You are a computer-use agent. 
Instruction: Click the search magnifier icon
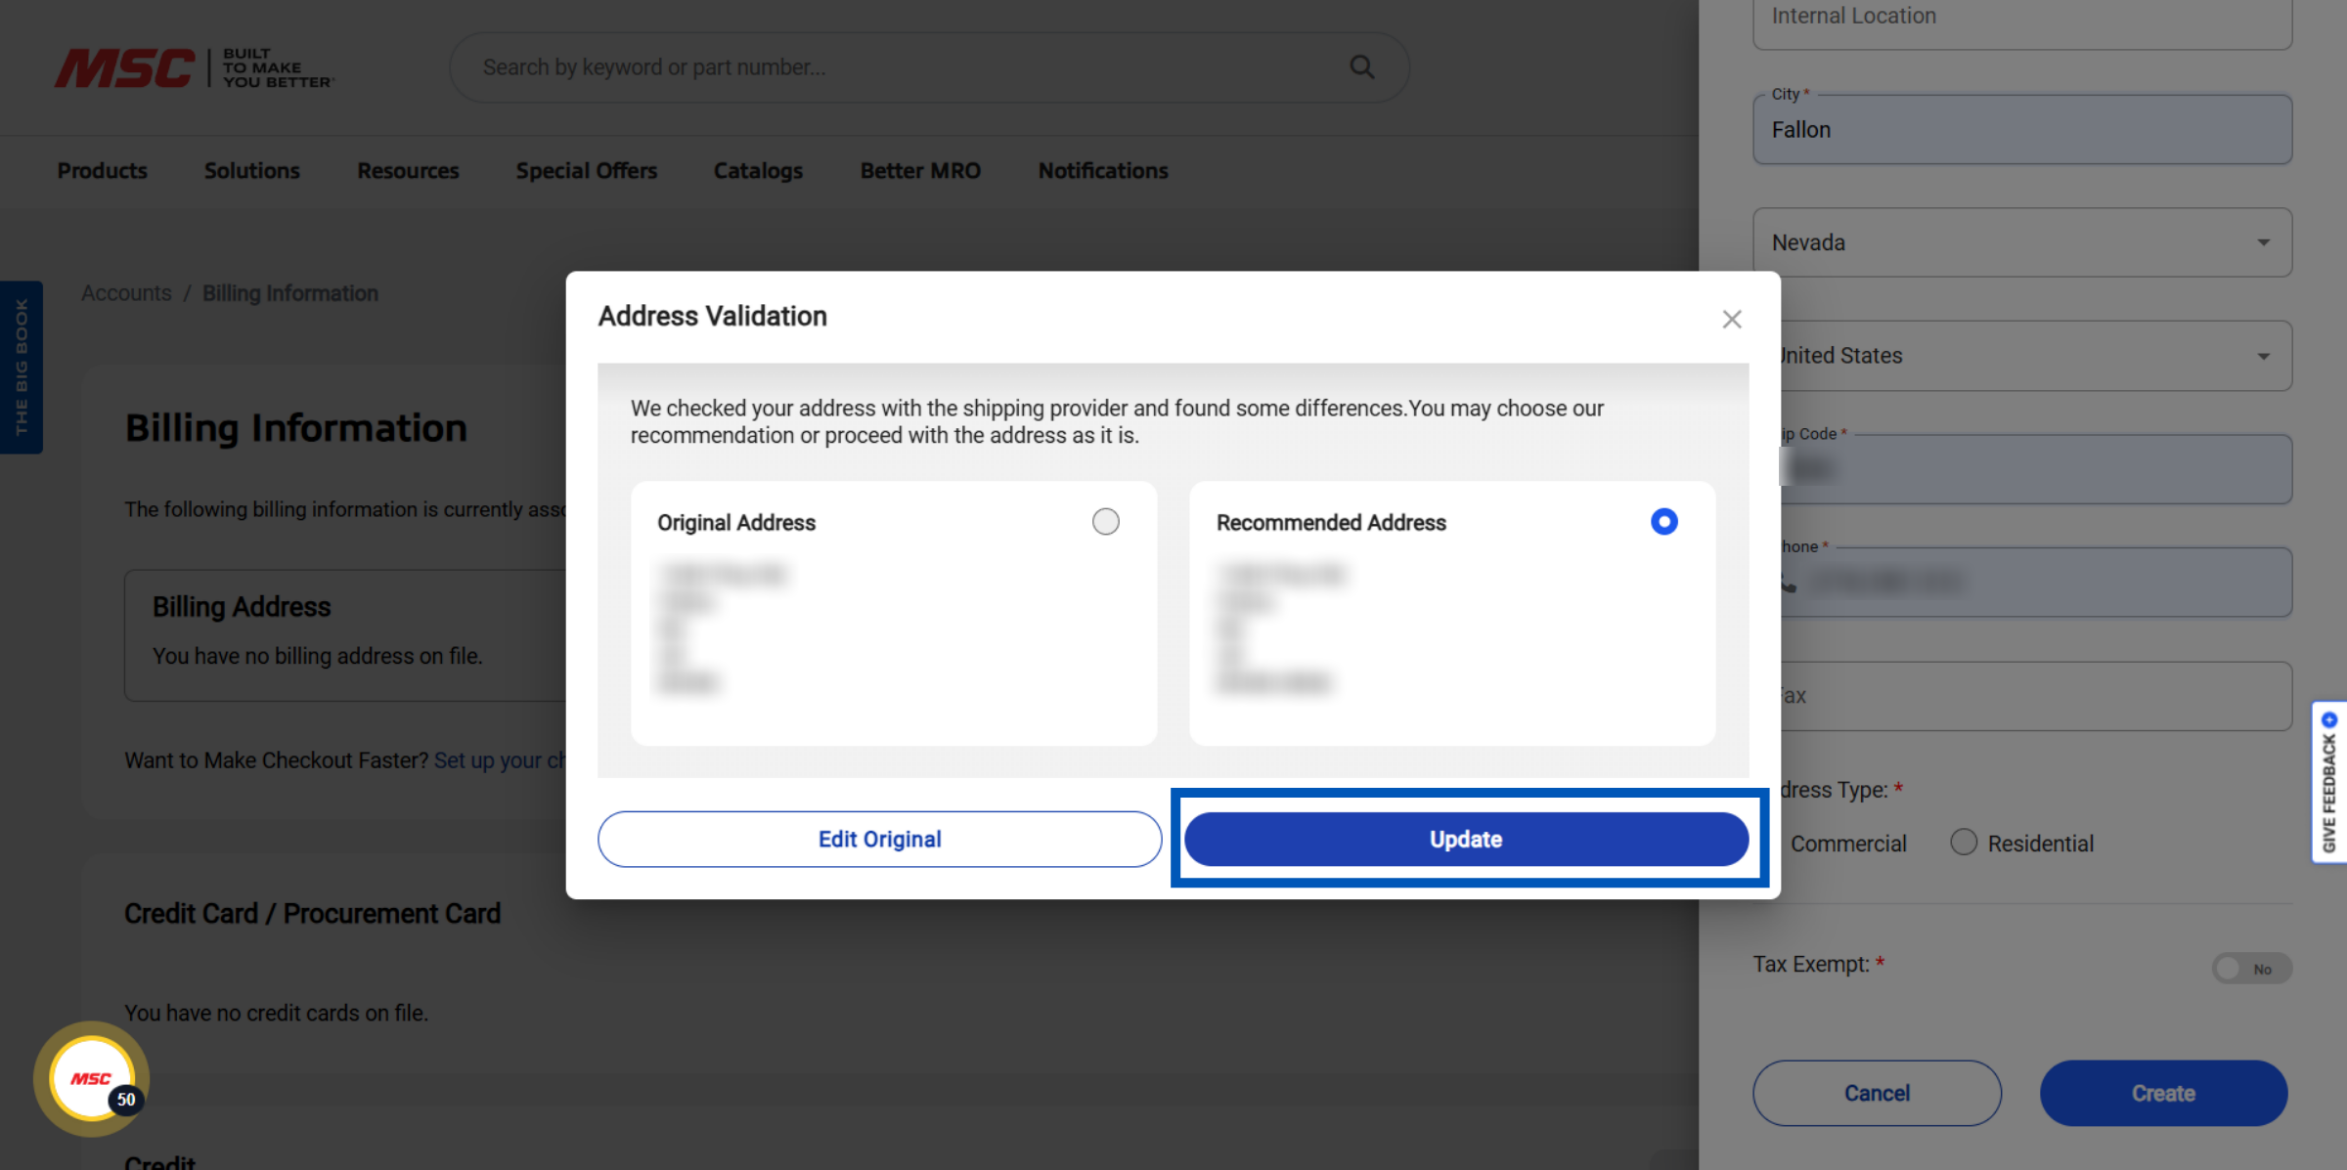1361,67
